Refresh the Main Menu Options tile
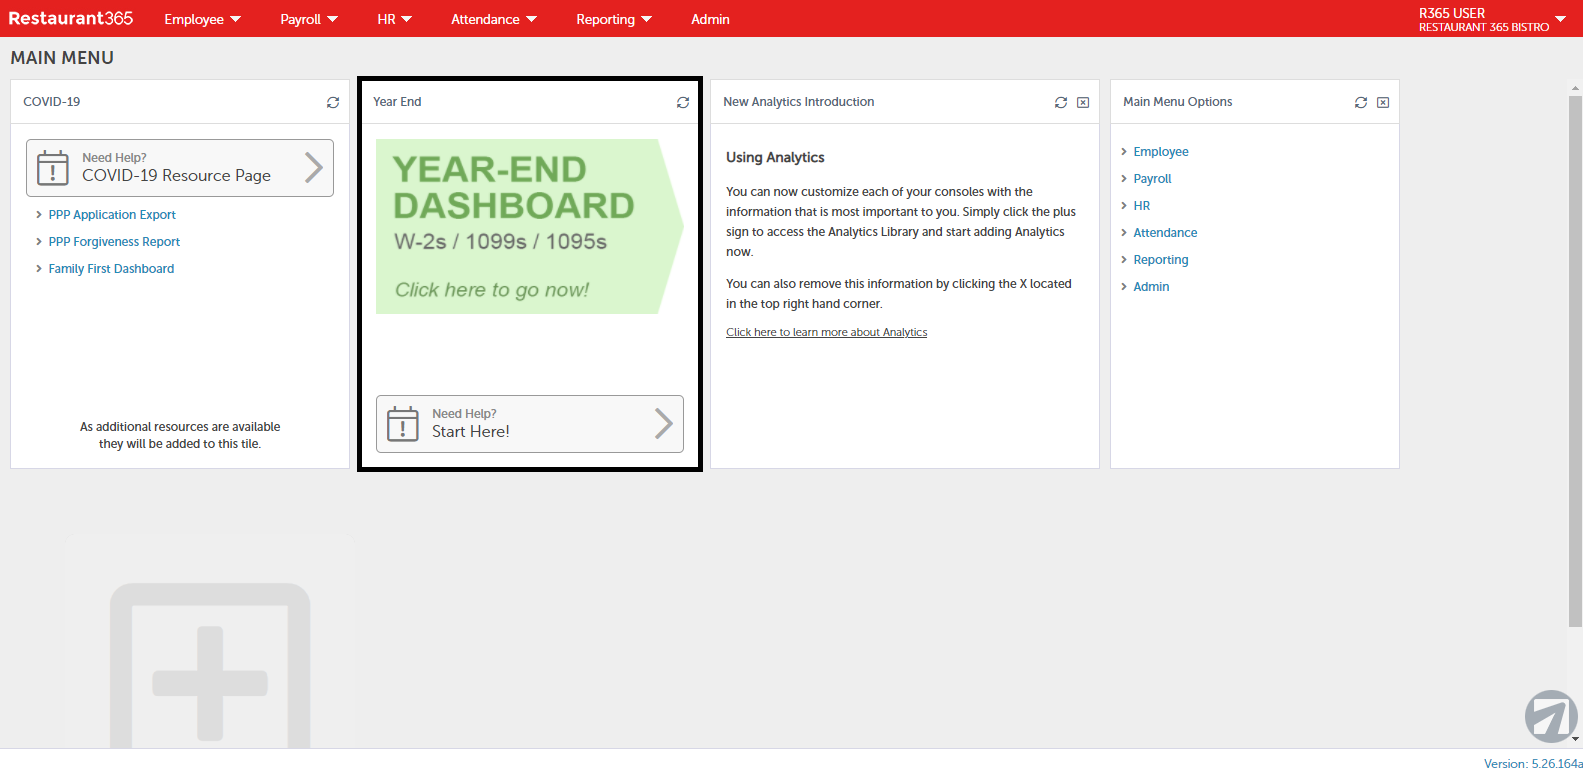The width and height of the screenshot is (1583, 778). (1361, 102)
